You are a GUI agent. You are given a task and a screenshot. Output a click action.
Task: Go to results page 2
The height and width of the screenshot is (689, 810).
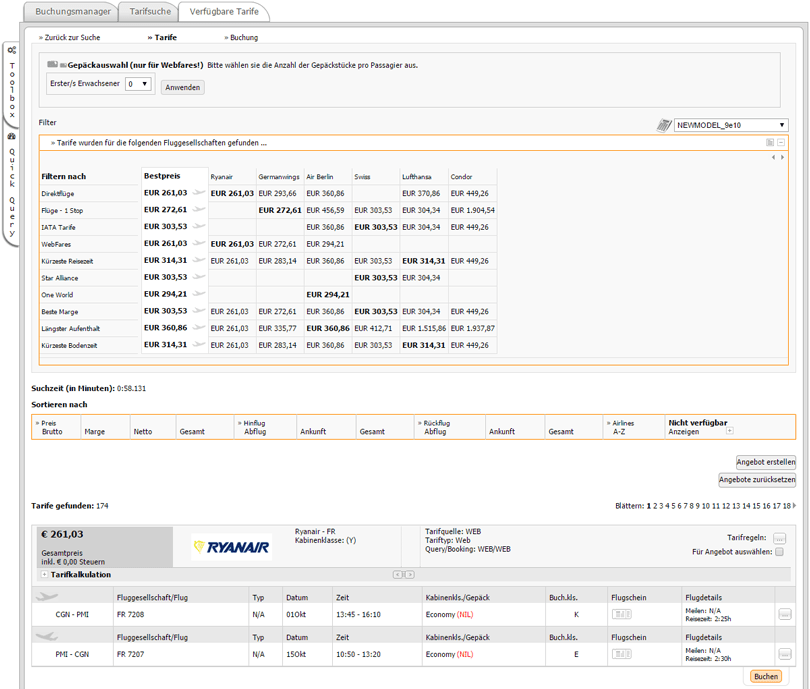tap(655, 506)
